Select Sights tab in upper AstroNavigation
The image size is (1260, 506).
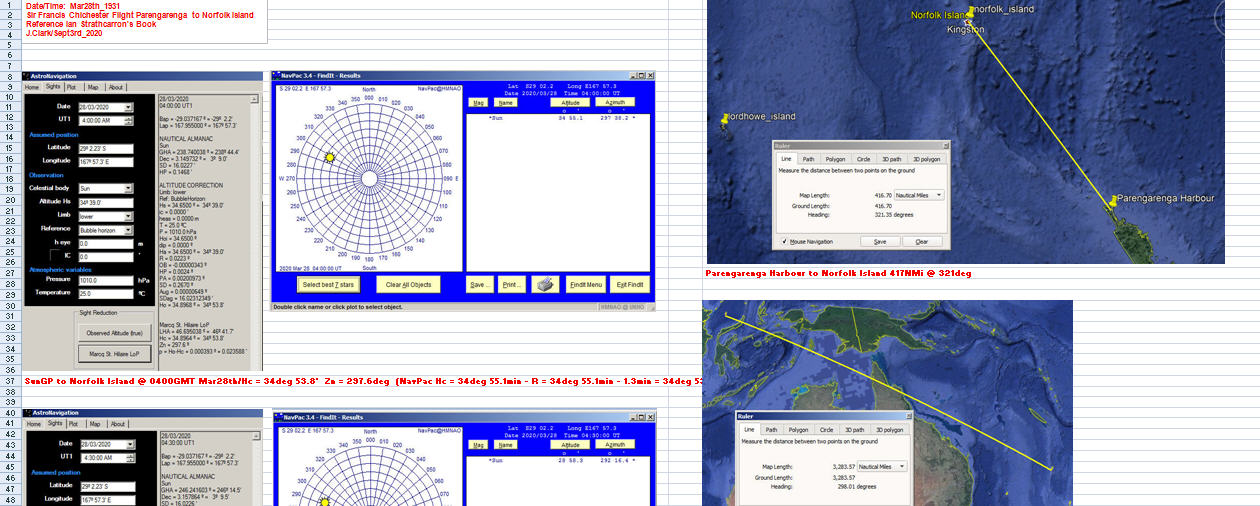pyautogui.click(x=53, y=87)
